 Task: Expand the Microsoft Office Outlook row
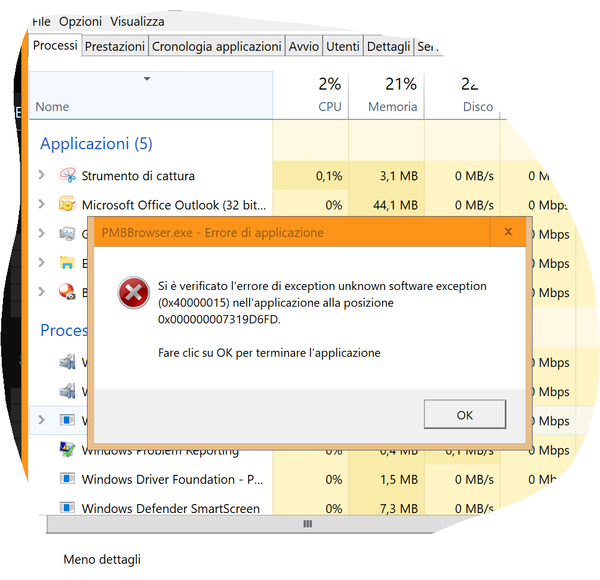click(41, 204)
